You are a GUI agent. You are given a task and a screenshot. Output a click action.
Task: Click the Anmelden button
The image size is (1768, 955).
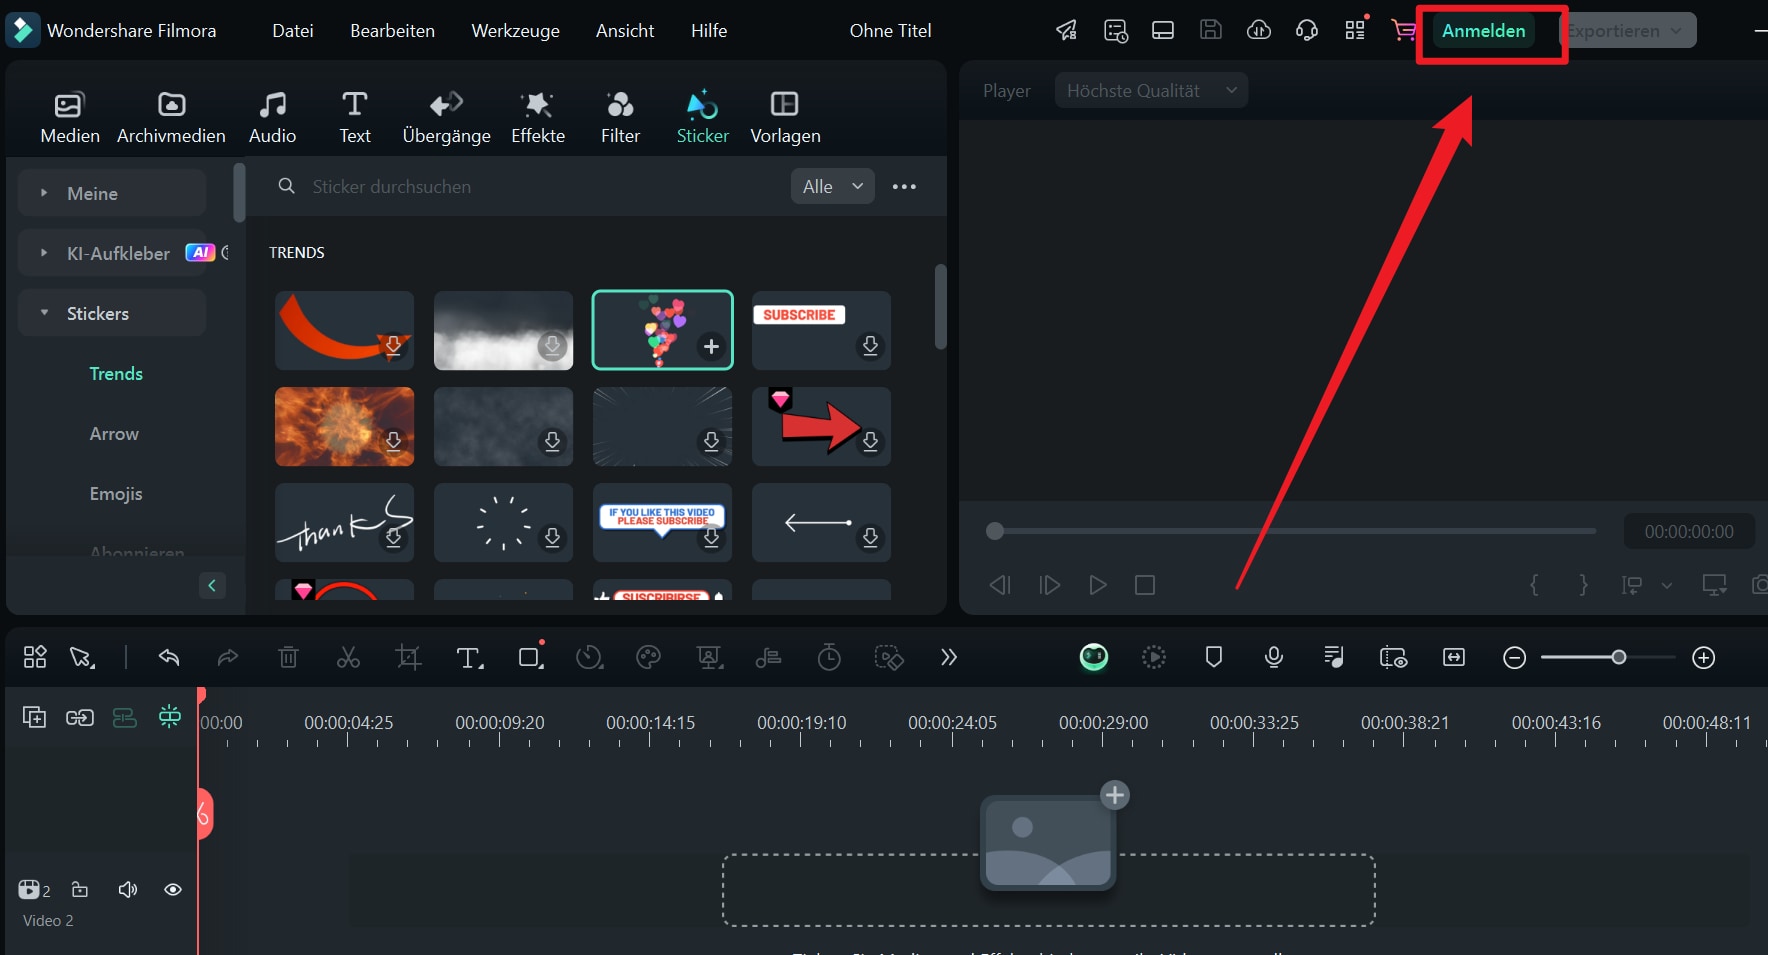point(1484,31)
